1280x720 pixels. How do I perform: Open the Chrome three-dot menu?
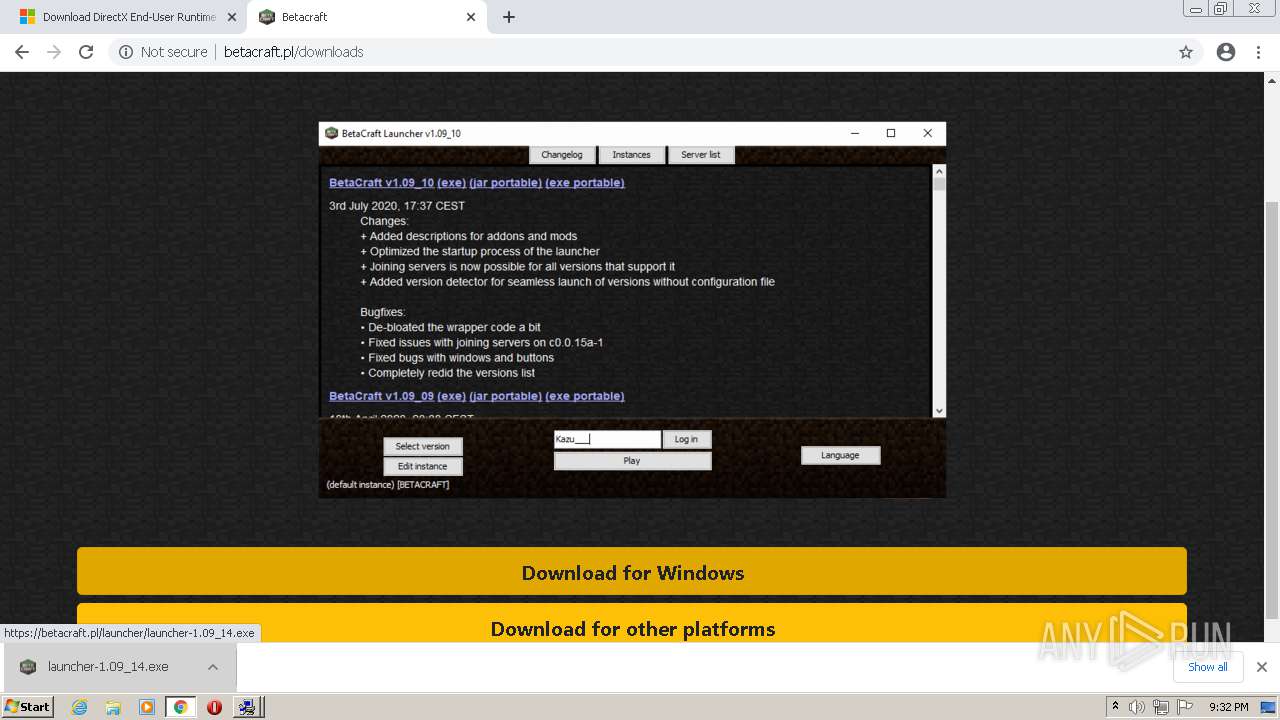[x=1259, y=52]
